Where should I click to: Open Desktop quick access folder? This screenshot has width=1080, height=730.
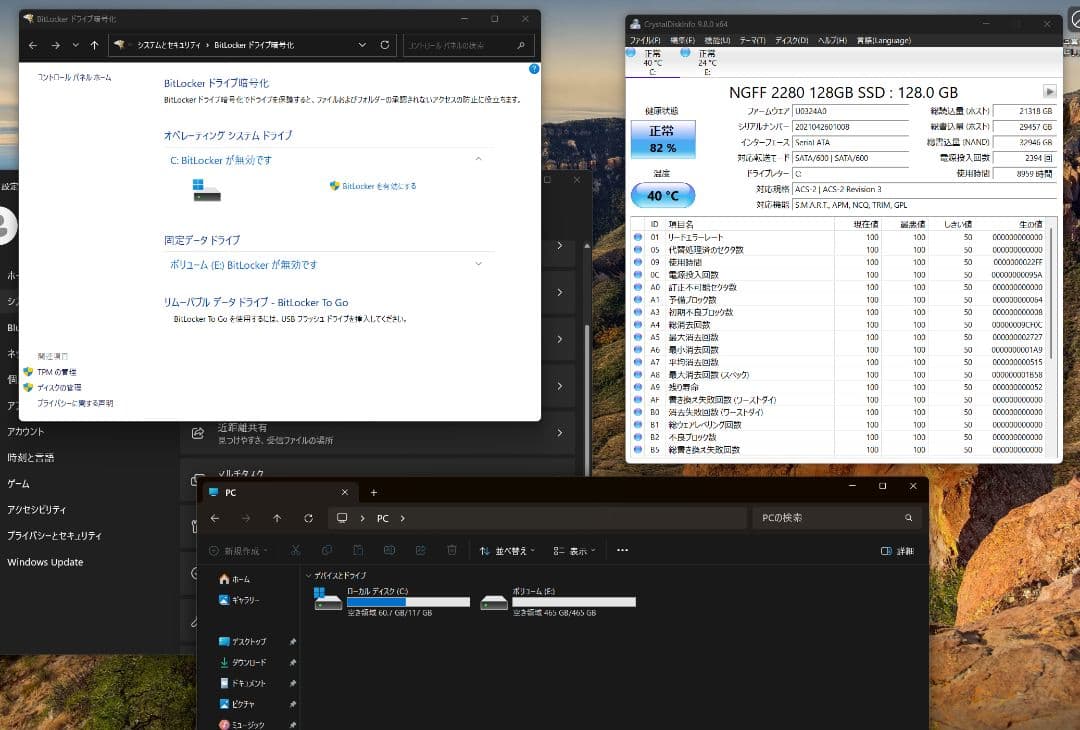point(242,641)
